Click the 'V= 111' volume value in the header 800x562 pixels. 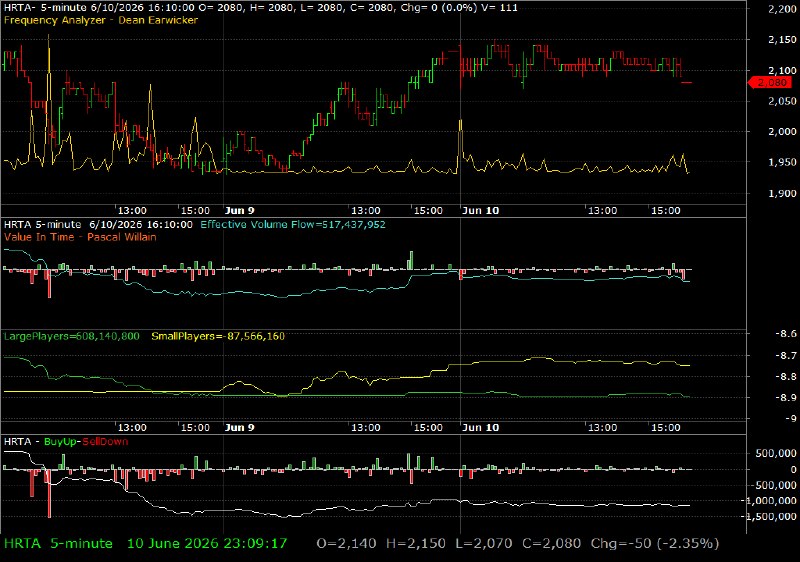[501, 8]
